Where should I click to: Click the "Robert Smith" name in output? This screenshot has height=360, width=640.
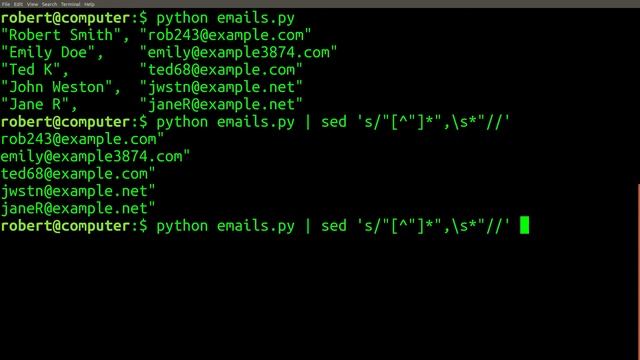coord(61,35)
